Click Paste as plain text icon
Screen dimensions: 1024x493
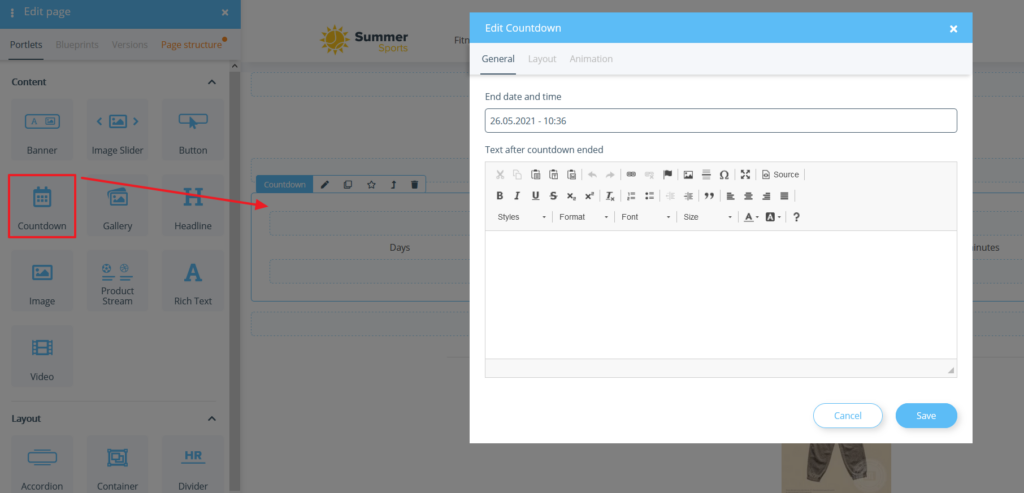click(553, 174)
